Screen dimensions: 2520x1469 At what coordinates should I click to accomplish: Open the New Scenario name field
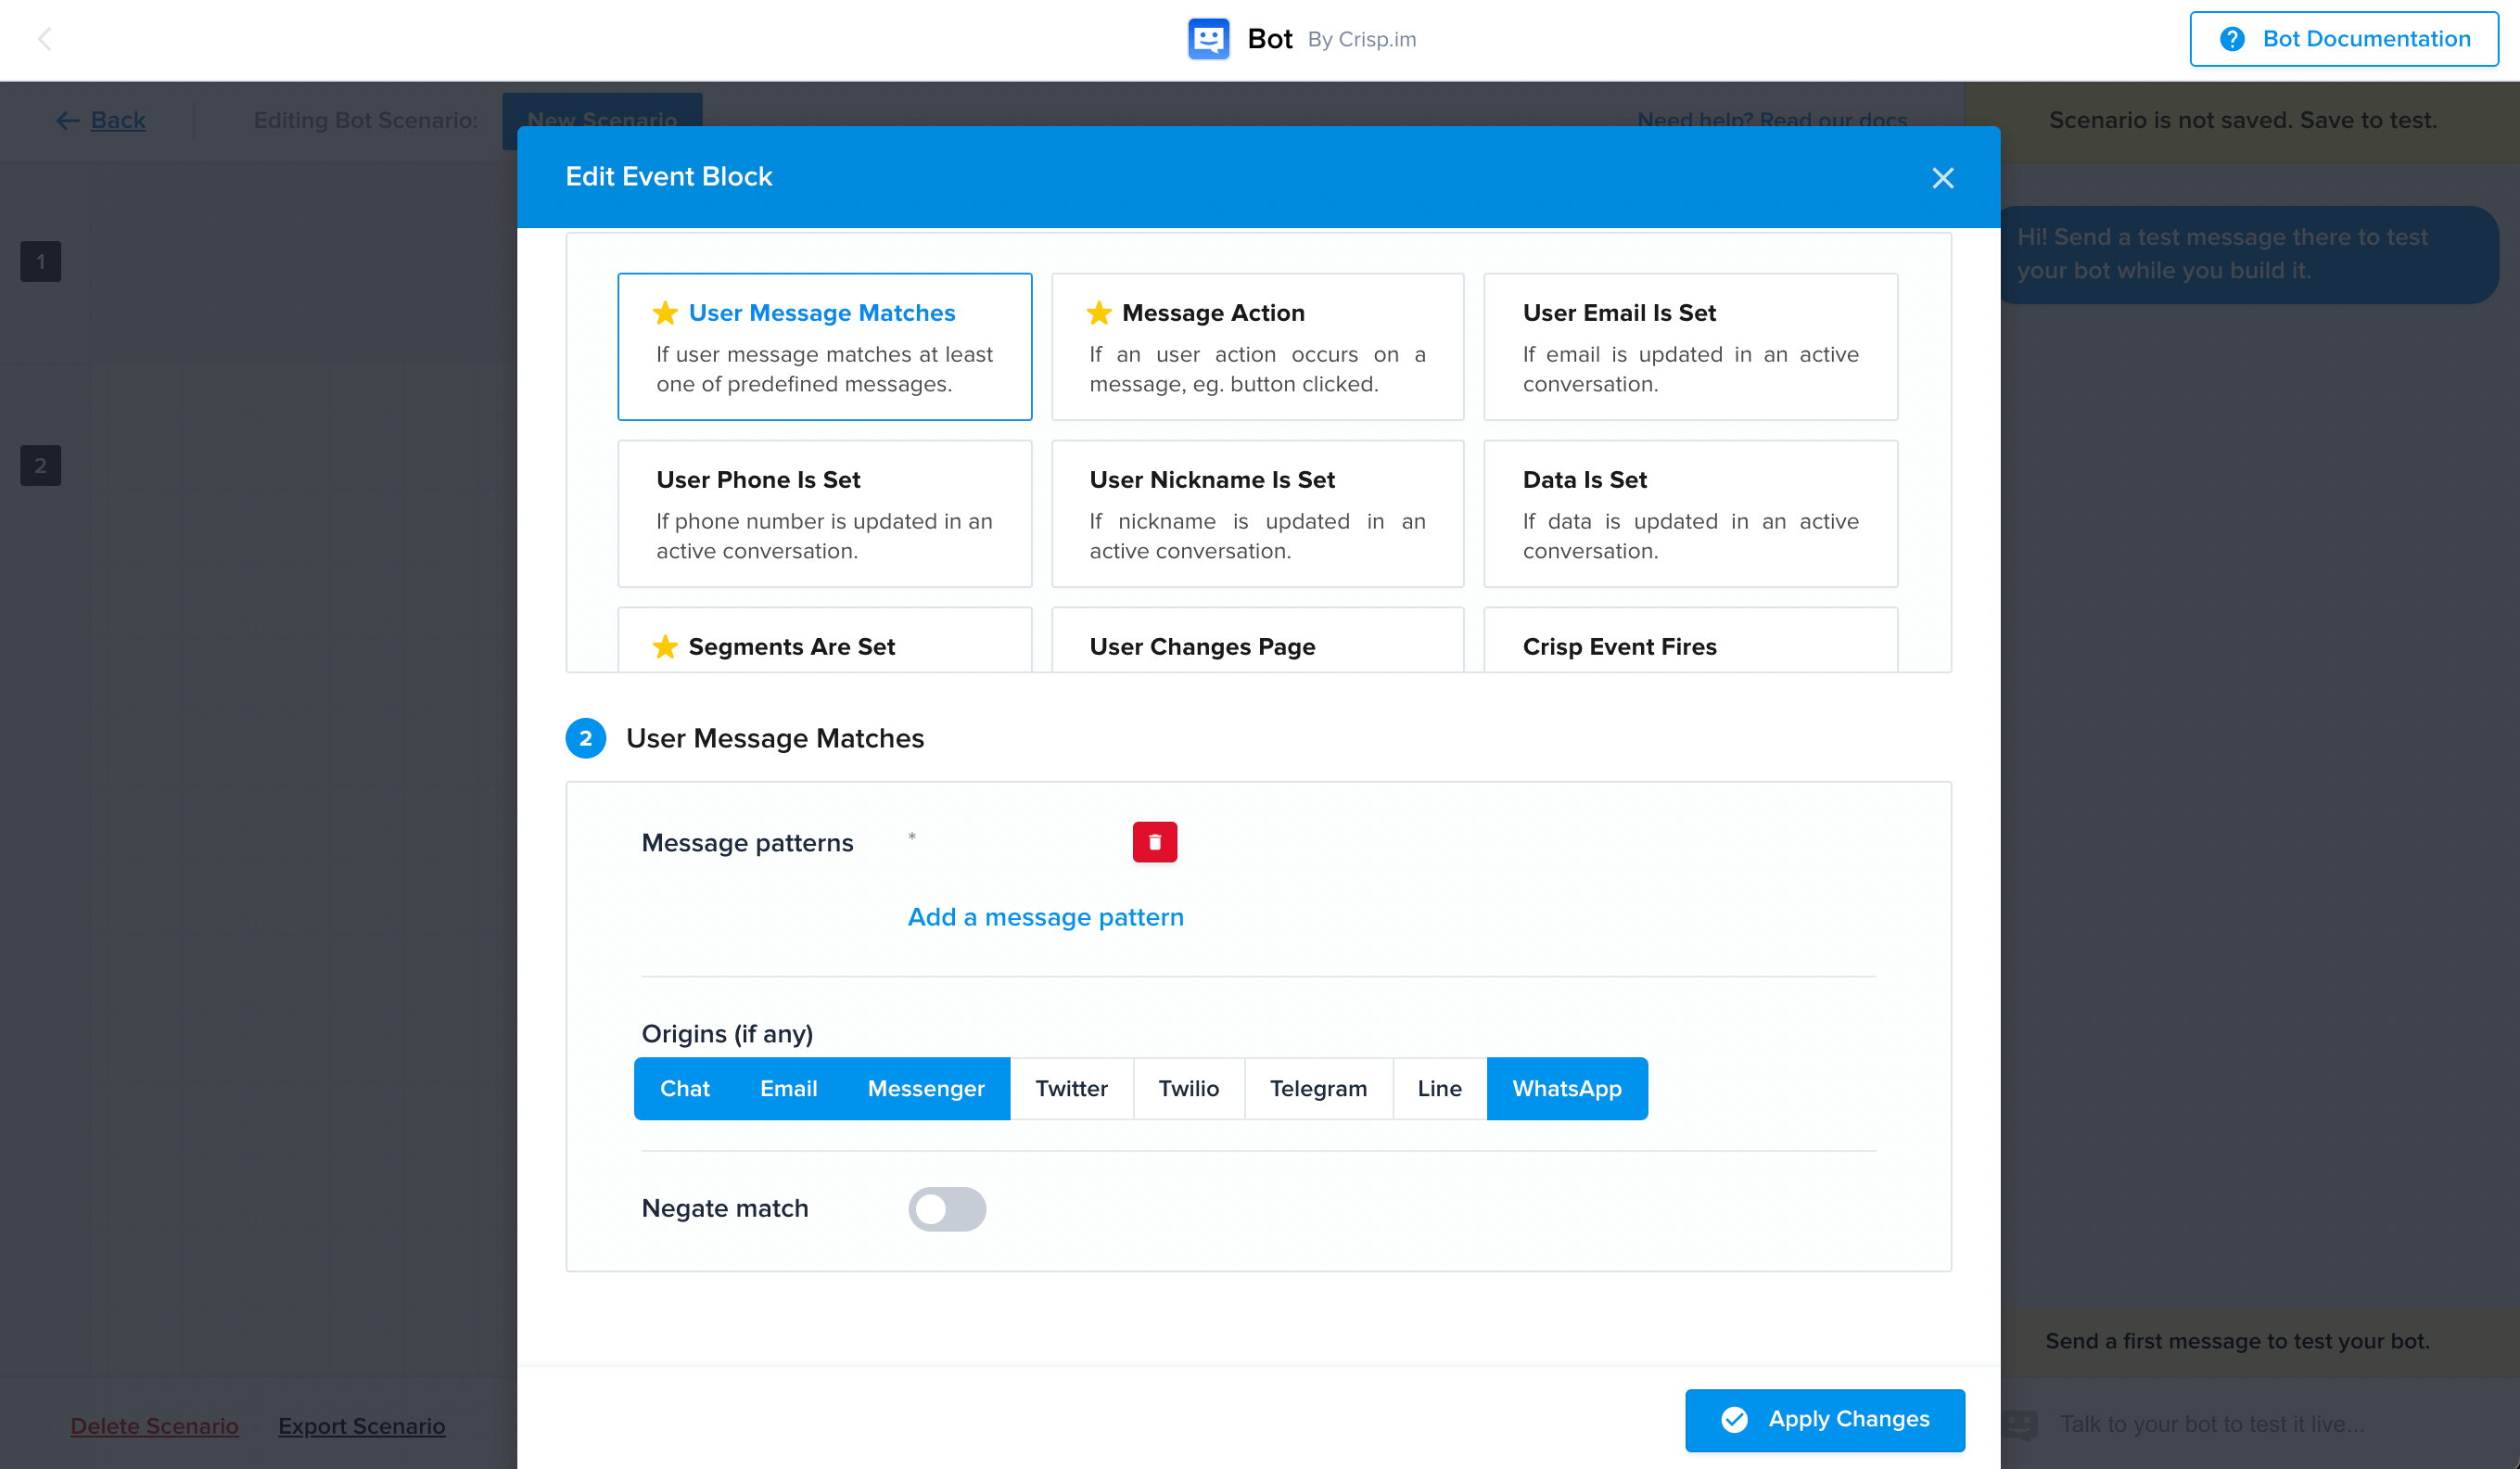click(x=602, y=121)
